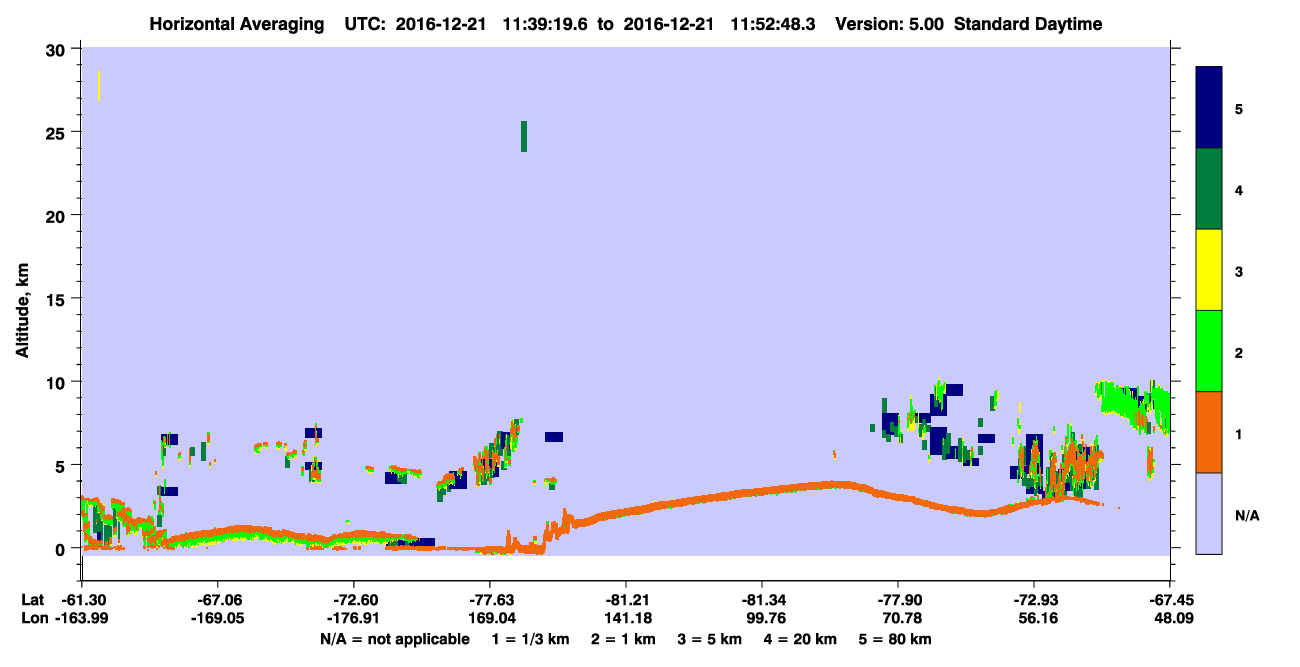Click the longitude value 56.16
Image resolution: width=1300 pixels, height=667 pixels.
point(1034,619)
